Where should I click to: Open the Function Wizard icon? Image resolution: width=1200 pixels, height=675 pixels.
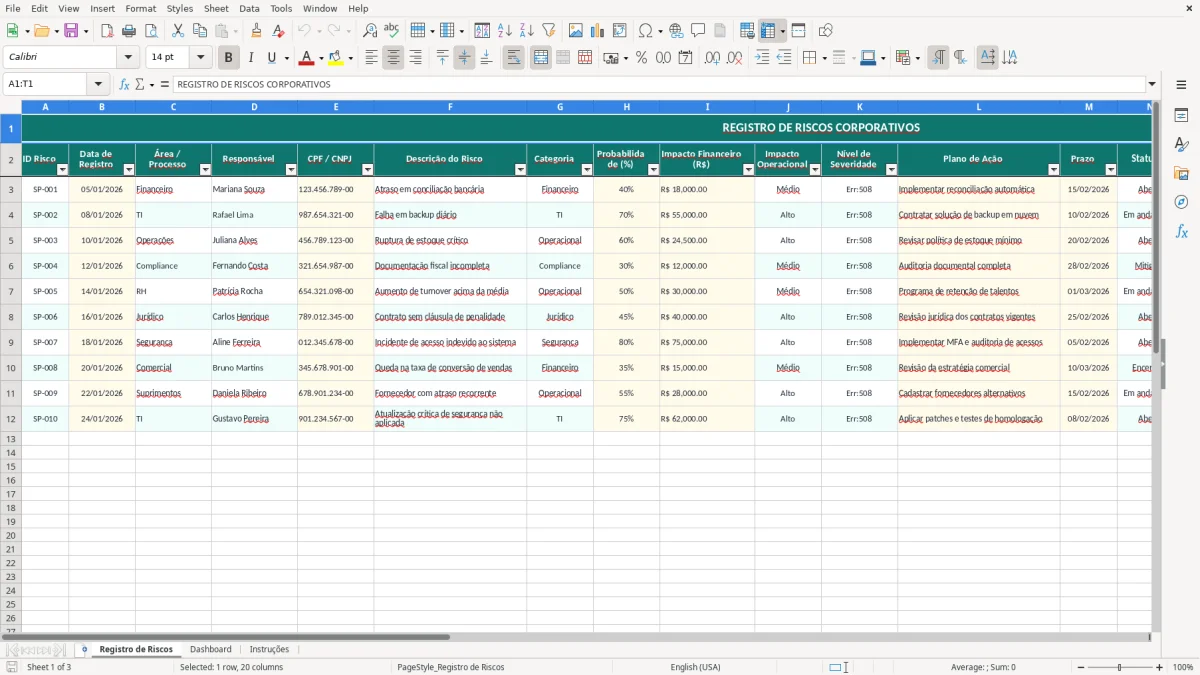pos(124,84)
